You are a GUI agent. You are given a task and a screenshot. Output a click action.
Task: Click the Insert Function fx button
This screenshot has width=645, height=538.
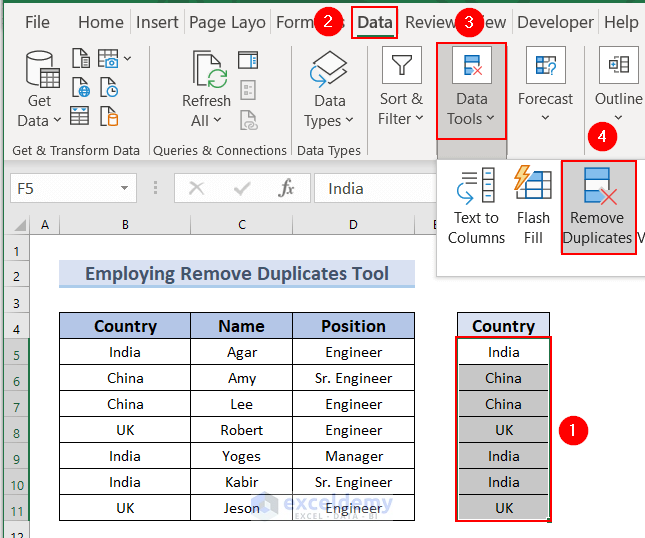coord(286,188)
